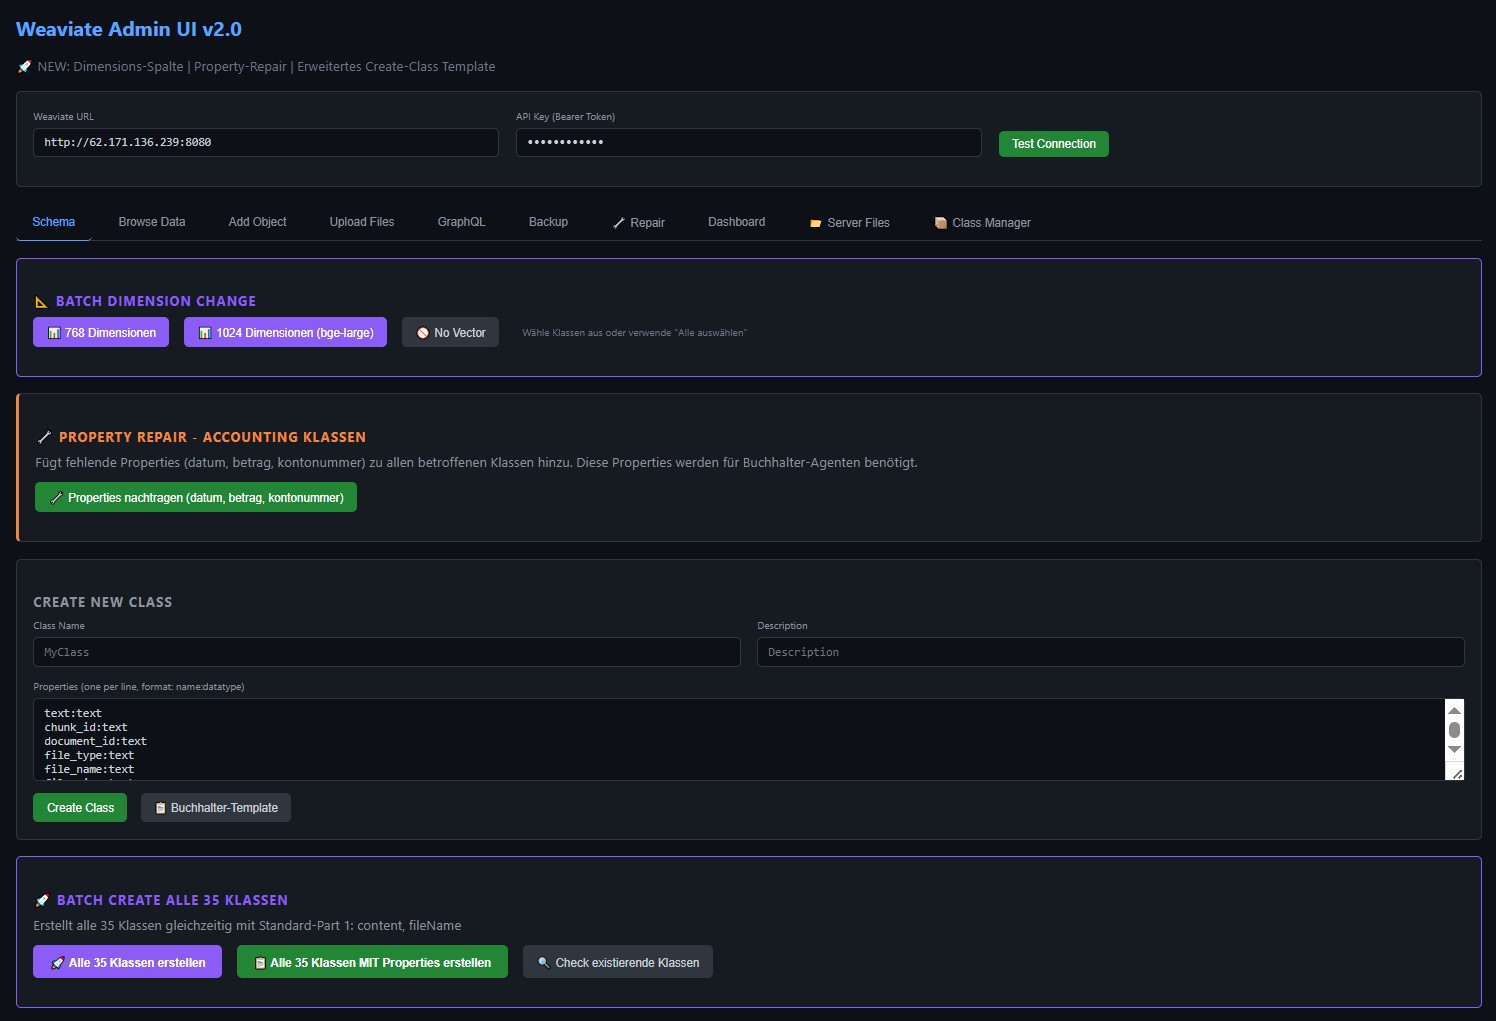Click the folder icon on Server Files tab
Image resolution: width=1496 pixels, height=1021 pixels.
point(816,223)
